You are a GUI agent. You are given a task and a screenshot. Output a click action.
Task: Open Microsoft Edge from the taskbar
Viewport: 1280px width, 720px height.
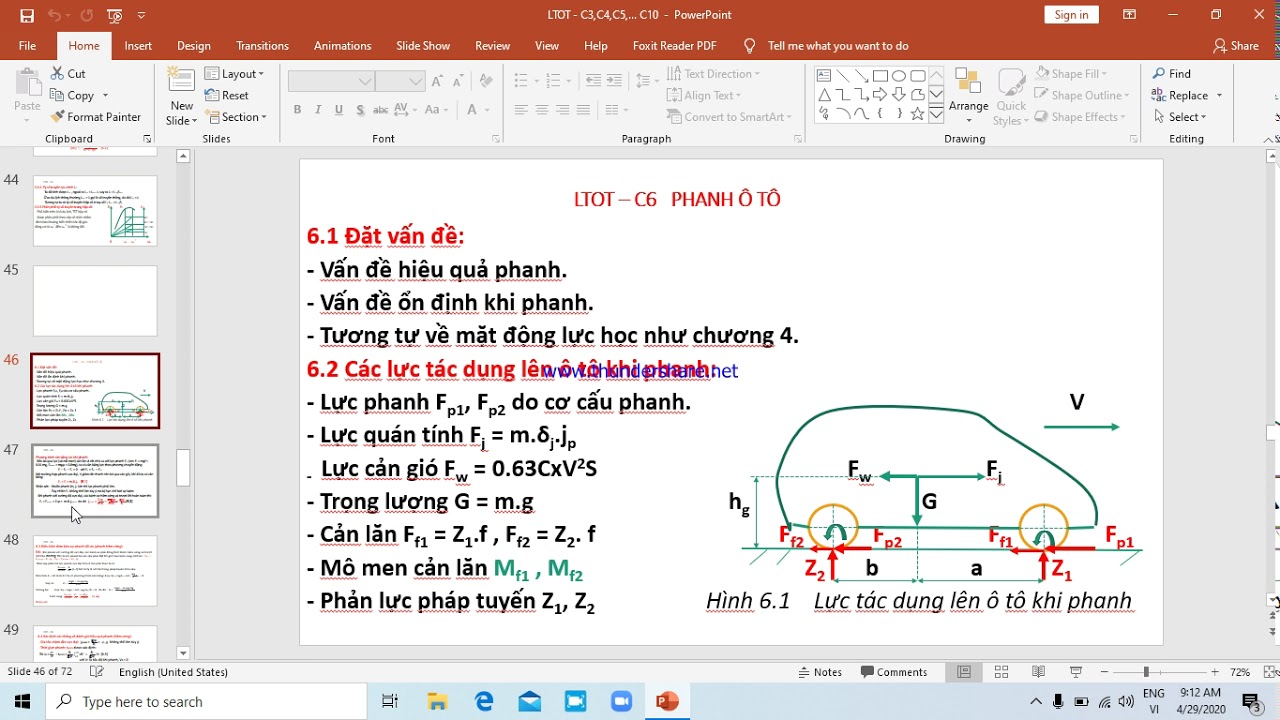(x=484, y=702)
